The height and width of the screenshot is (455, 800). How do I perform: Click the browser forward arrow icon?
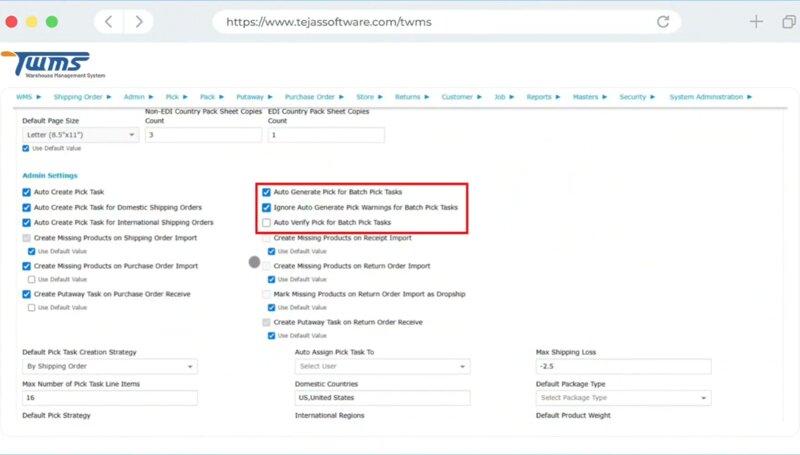139,21
